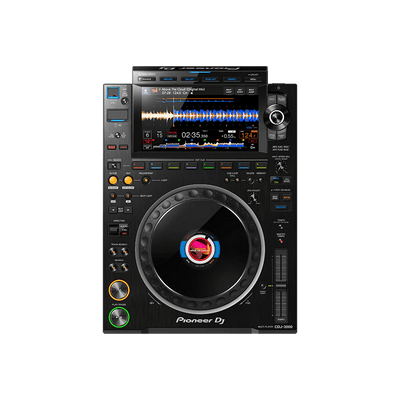
Task: Click the jog wheel center artwork display
Action: click(200, 249)
